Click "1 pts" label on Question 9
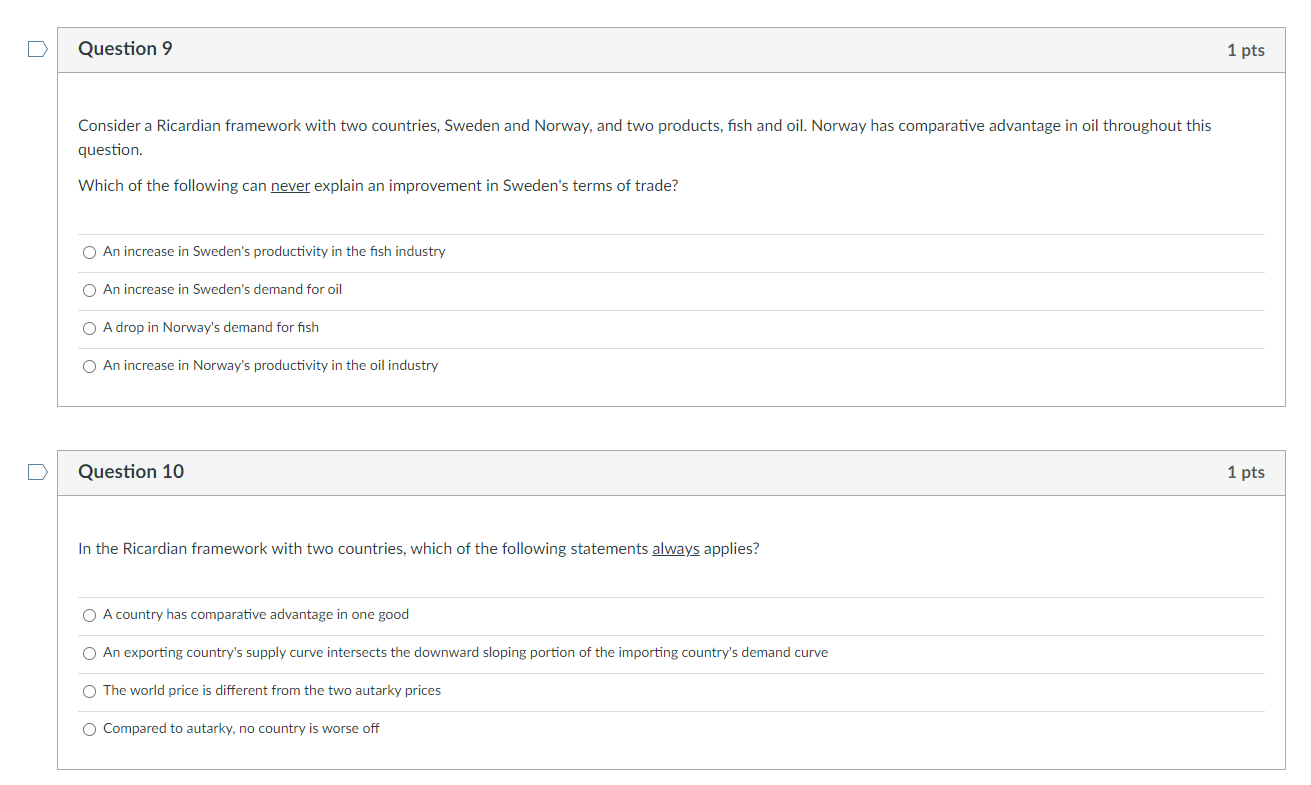Screen dimensions: 1311x785 pyautogui.click(x=1246, y=49)
